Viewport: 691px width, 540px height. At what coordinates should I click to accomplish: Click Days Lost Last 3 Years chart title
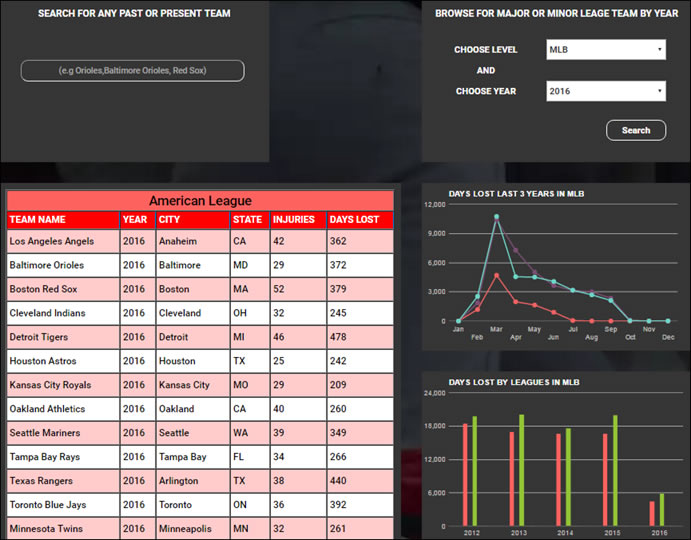[516, 194]
